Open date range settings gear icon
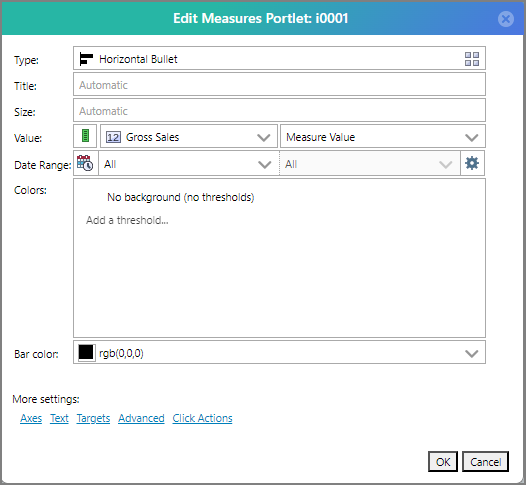526x485 pixels. [472, 163]
